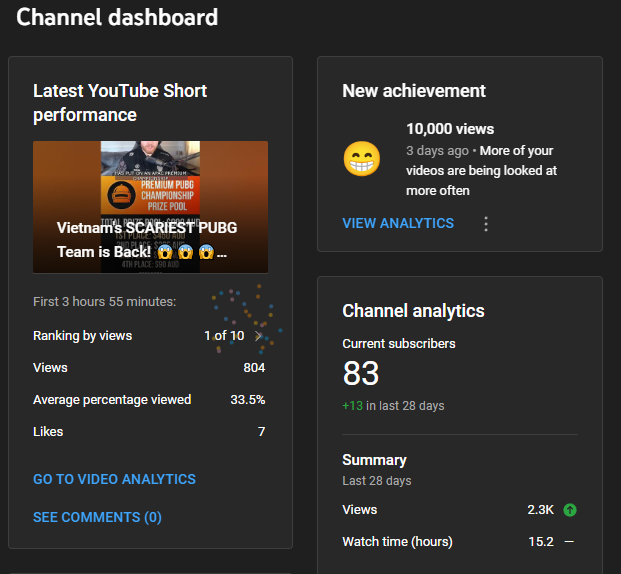Expand Ranking by views chevron arrow
This screenshot has width=621, height=574.
pos(259,336)
